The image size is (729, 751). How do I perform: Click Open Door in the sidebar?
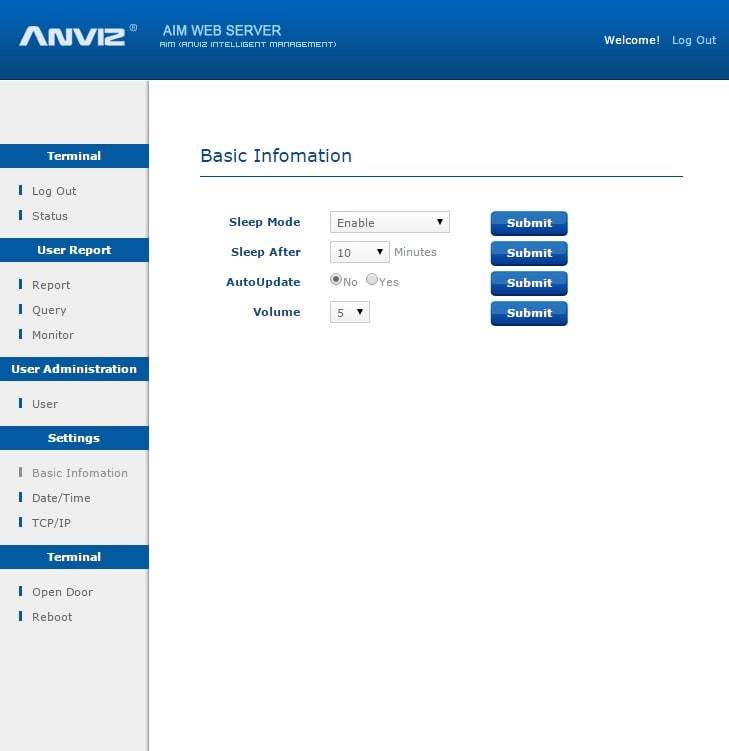62,592
